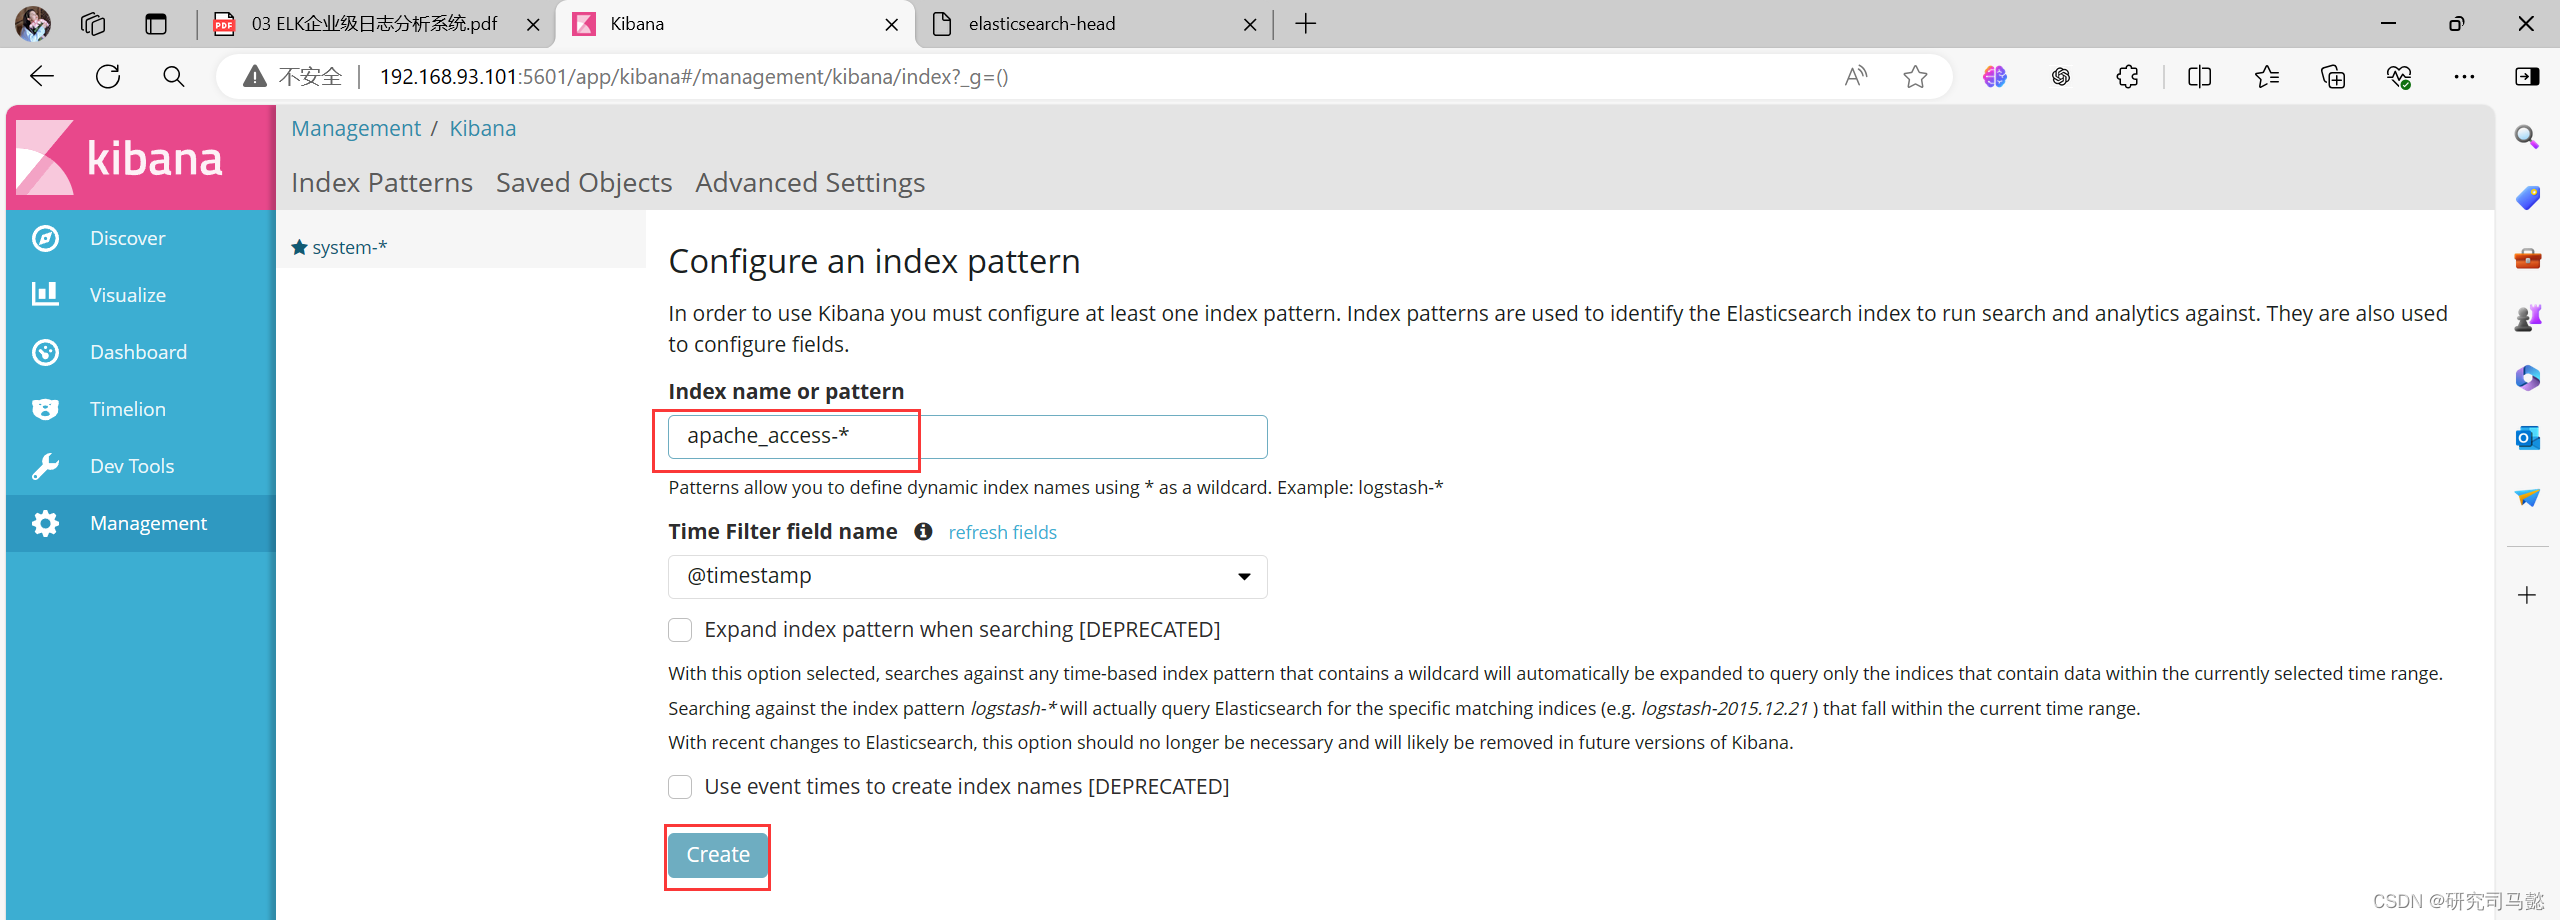Open the Outlook icon in Edge sidebar
Screen dimensions: 2560x920
2527,438
